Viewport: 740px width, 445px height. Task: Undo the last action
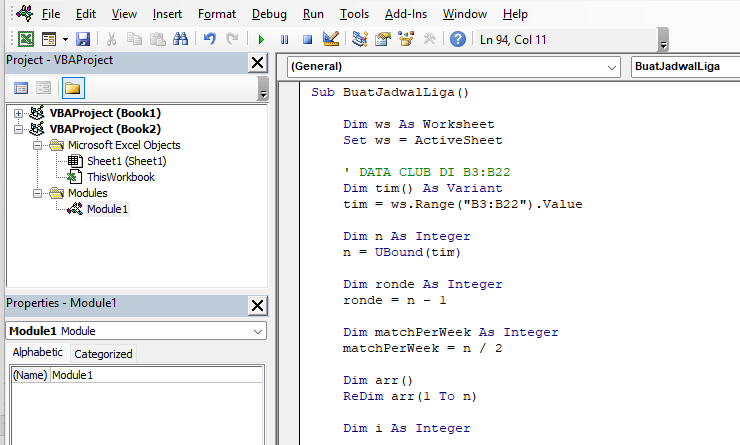tap(210, 39)
